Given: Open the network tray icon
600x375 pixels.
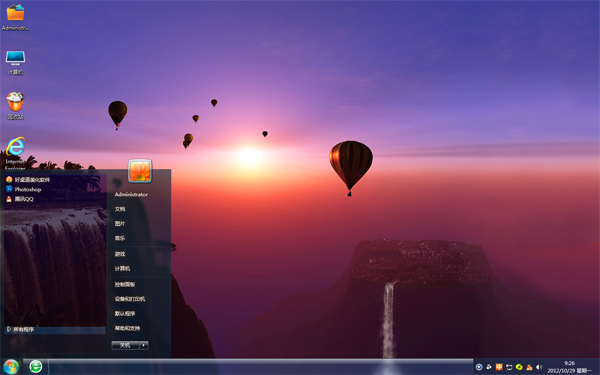Looking at the screenshot, I should click(509, 367).
